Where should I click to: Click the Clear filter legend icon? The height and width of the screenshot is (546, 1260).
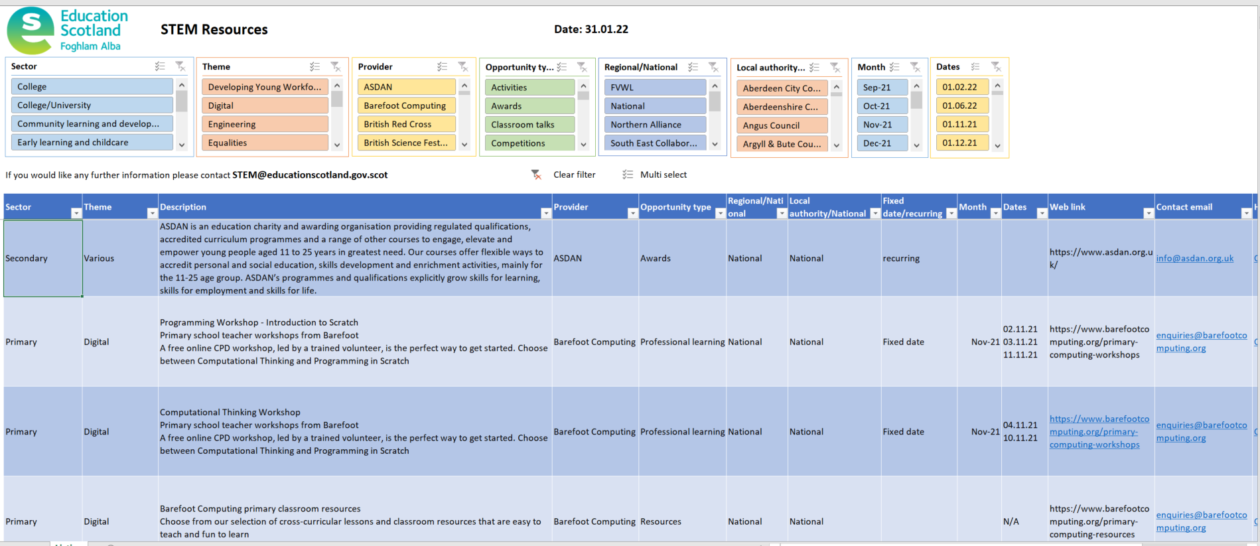pyautogui.click(x=536, y=174)
